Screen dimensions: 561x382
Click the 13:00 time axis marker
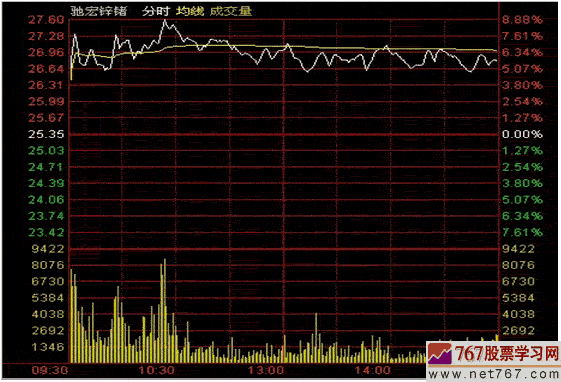coord(265,370)
